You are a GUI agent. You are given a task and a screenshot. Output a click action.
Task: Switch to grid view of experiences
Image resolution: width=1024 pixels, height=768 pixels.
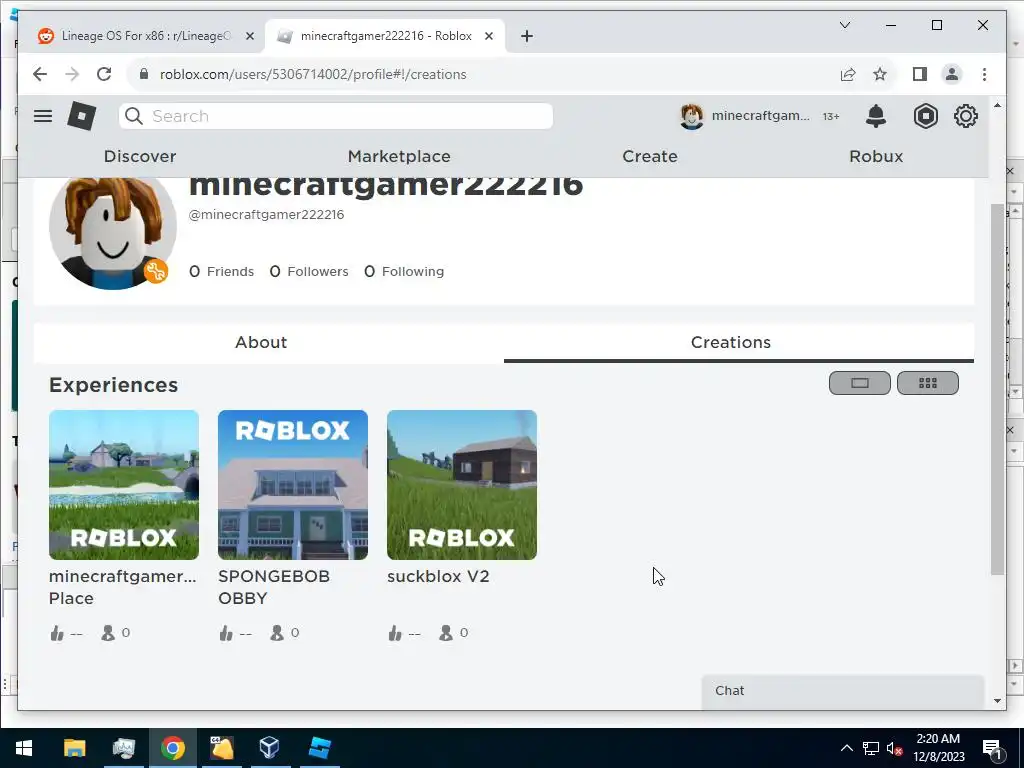927,383
